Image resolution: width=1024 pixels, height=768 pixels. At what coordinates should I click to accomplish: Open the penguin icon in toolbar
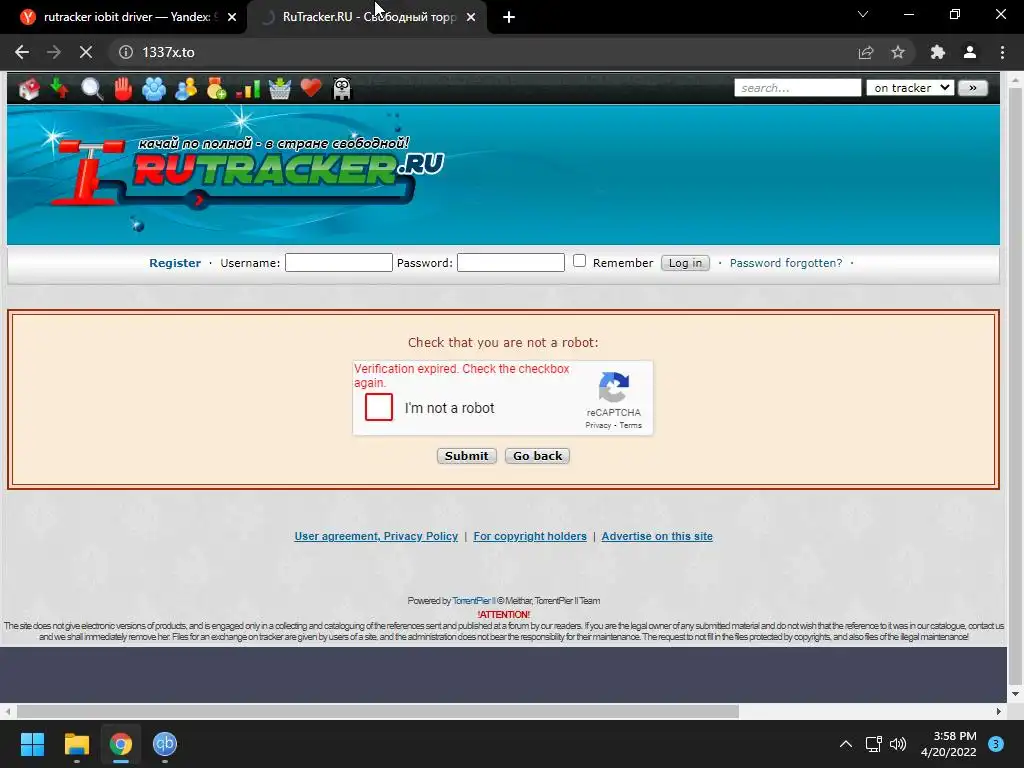342,88
